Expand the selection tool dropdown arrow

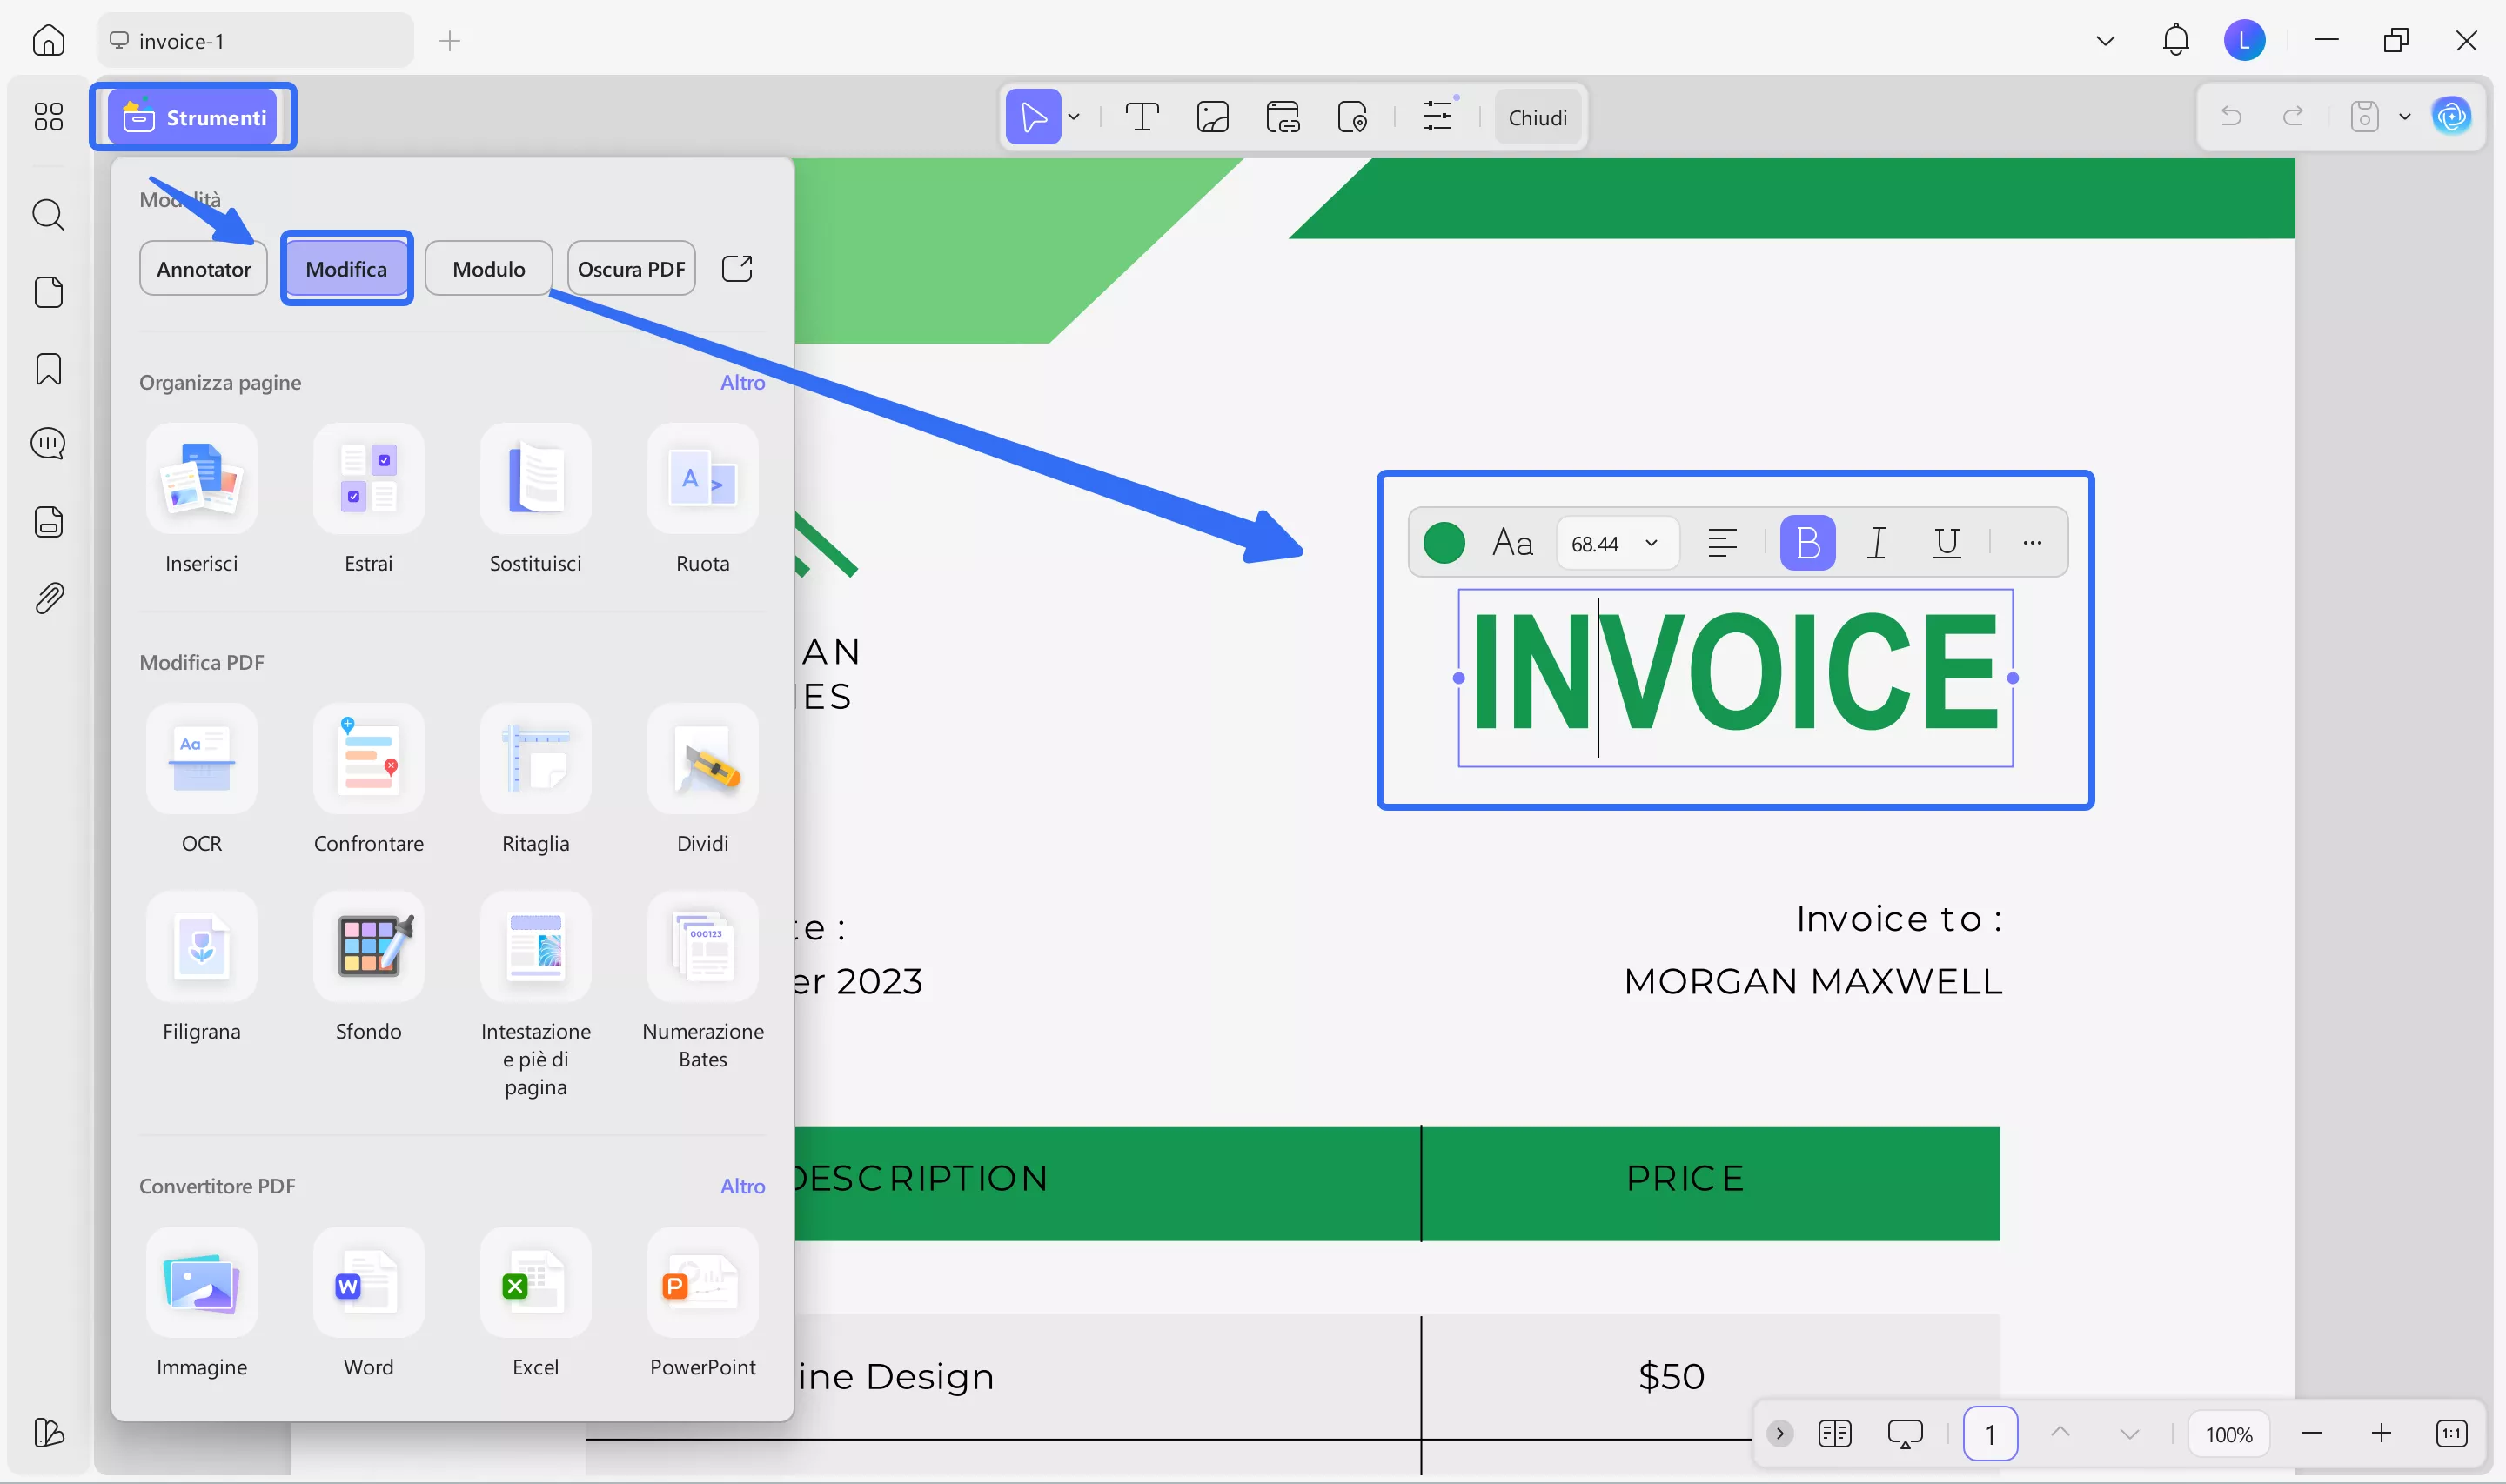click(1072, 116)
